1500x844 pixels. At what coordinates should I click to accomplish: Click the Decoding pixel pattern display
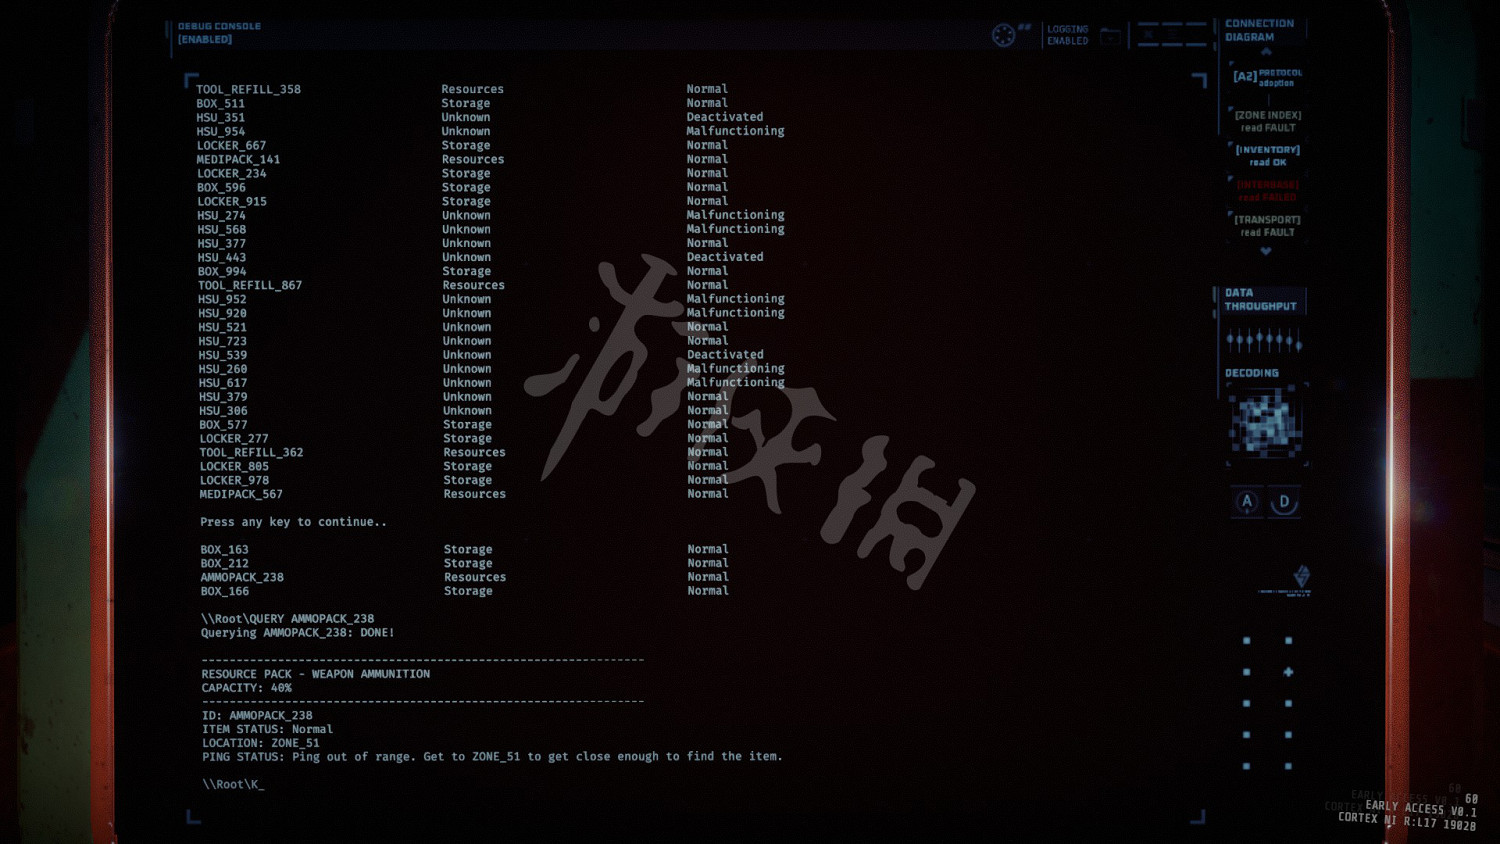coord(1265,423)
